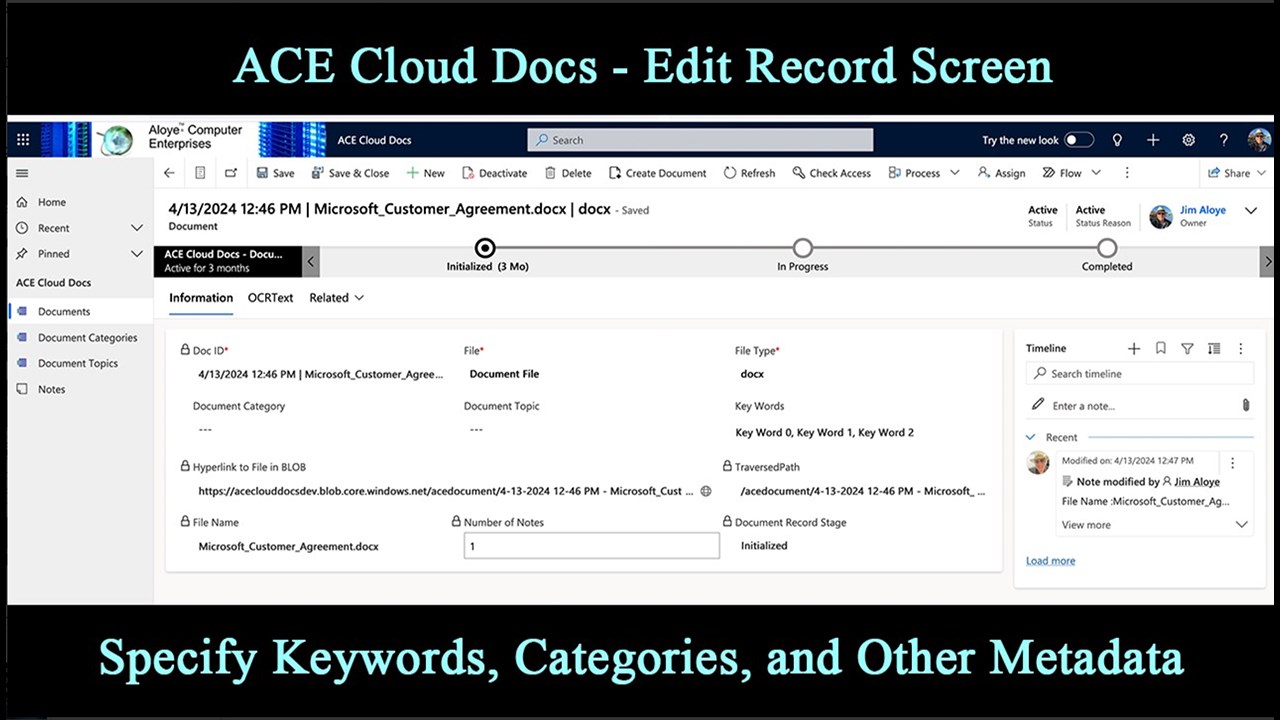Viewport: 1280px width, 720px height.
Task: Click the New command
Action: 425,173
